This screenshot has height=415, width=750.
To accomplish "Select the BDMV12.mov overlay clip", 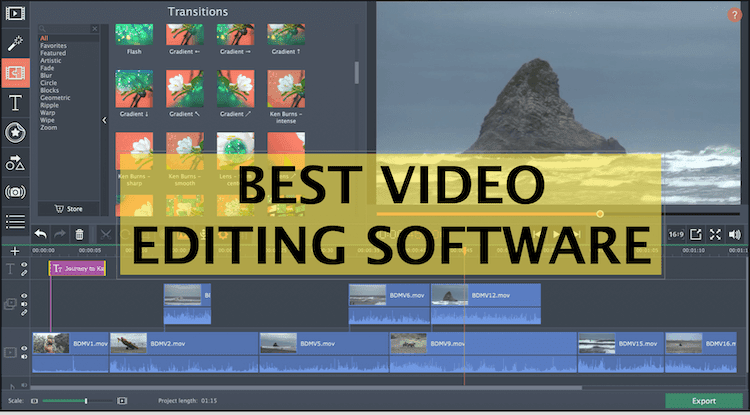I will (486, 304).
